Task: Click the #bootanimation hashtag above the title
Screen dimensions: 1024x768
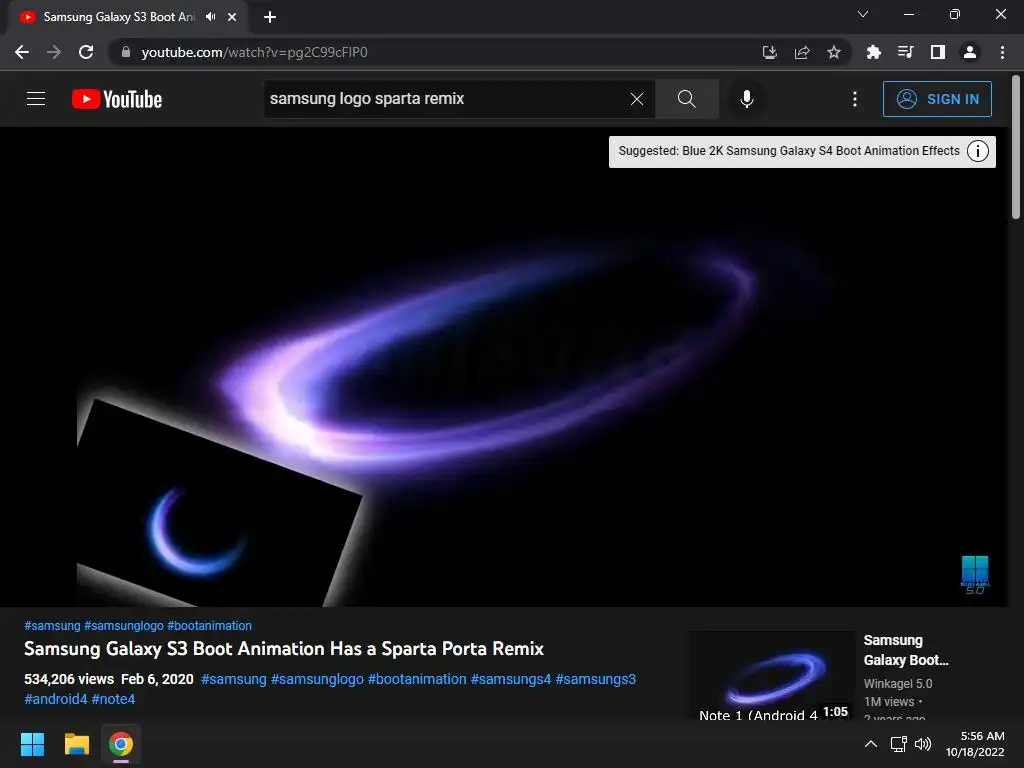Action: coord(209,626)
